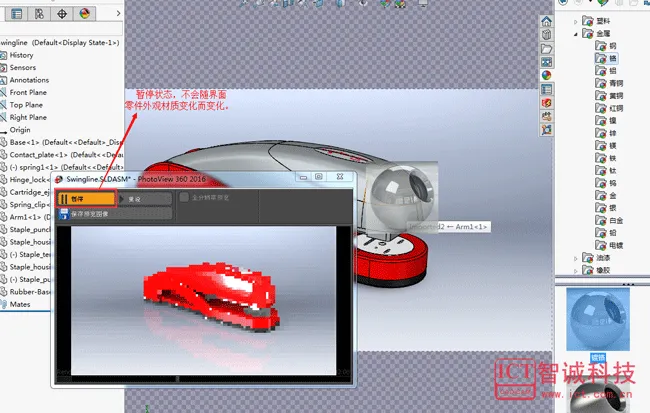Image resolution: width=650 pixels, height=413 pixels.
Task: Select the 铝 aluminum appearance folder
Action: pos(606,71)
